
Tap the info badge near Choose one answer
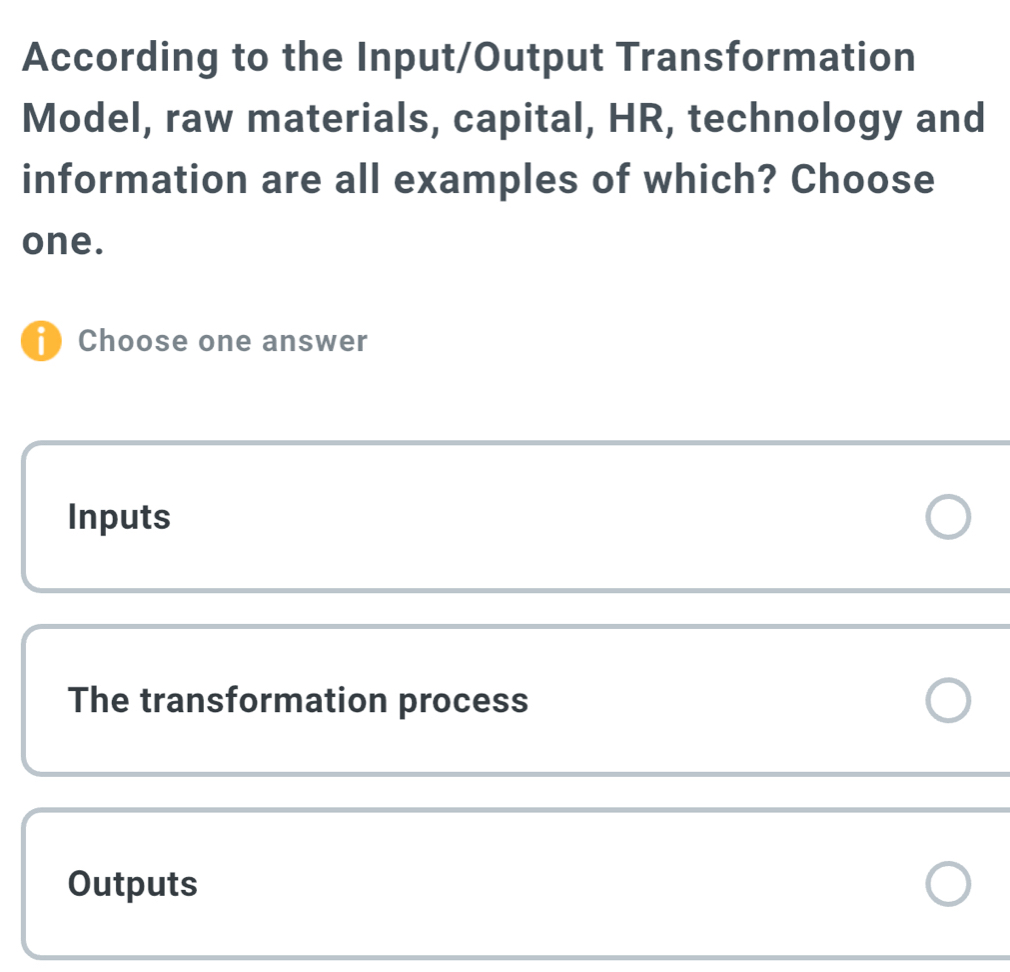tap(41, 341)
